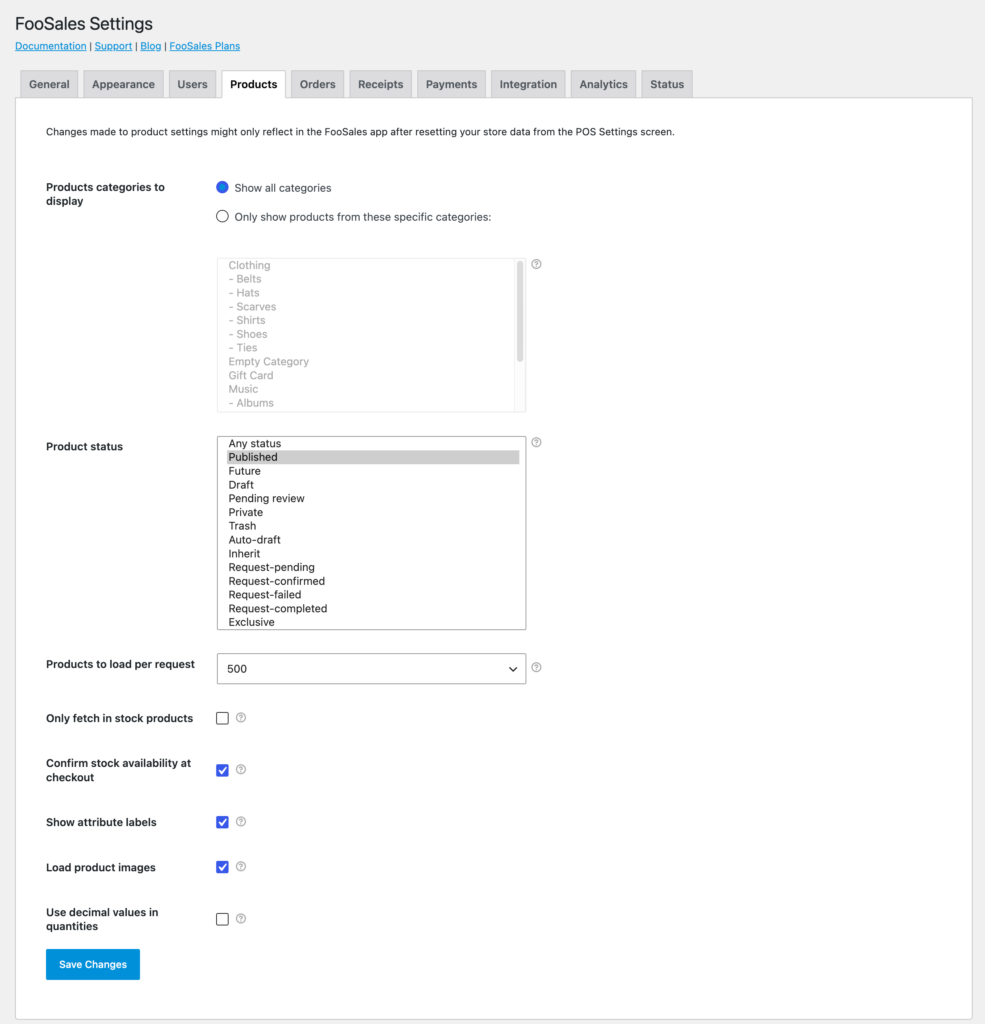Select Shoes subcategory
The height and width of the screenshot is (1024, 985).
[370, 334]
